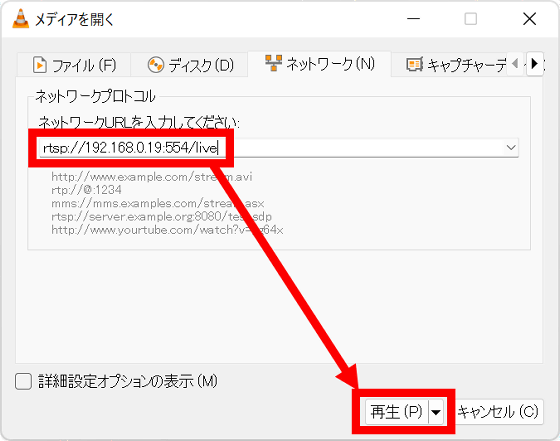Click the キャンセル (C) button
Screen dimensions: 560x441
(x=498, y=412)
